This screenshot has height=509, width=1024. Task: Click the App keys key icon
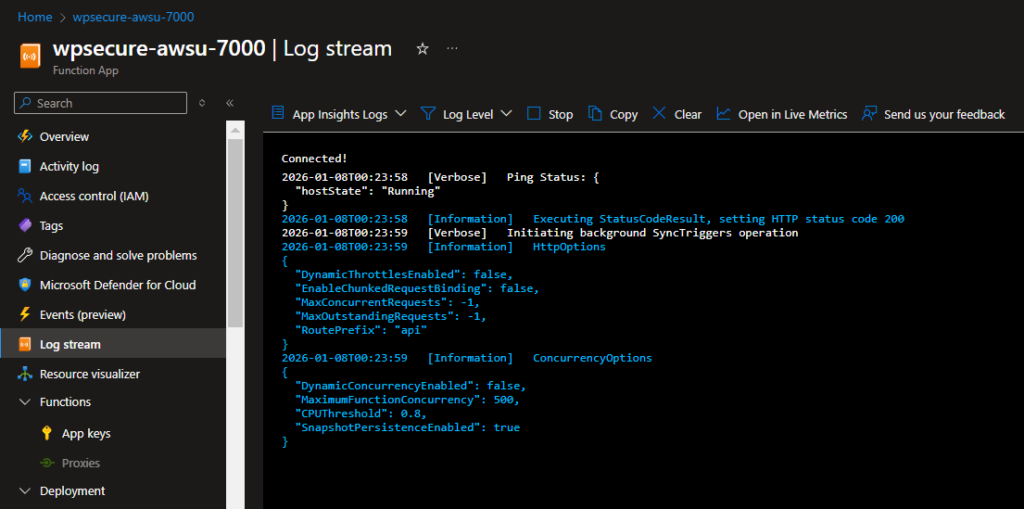[47, 434]
